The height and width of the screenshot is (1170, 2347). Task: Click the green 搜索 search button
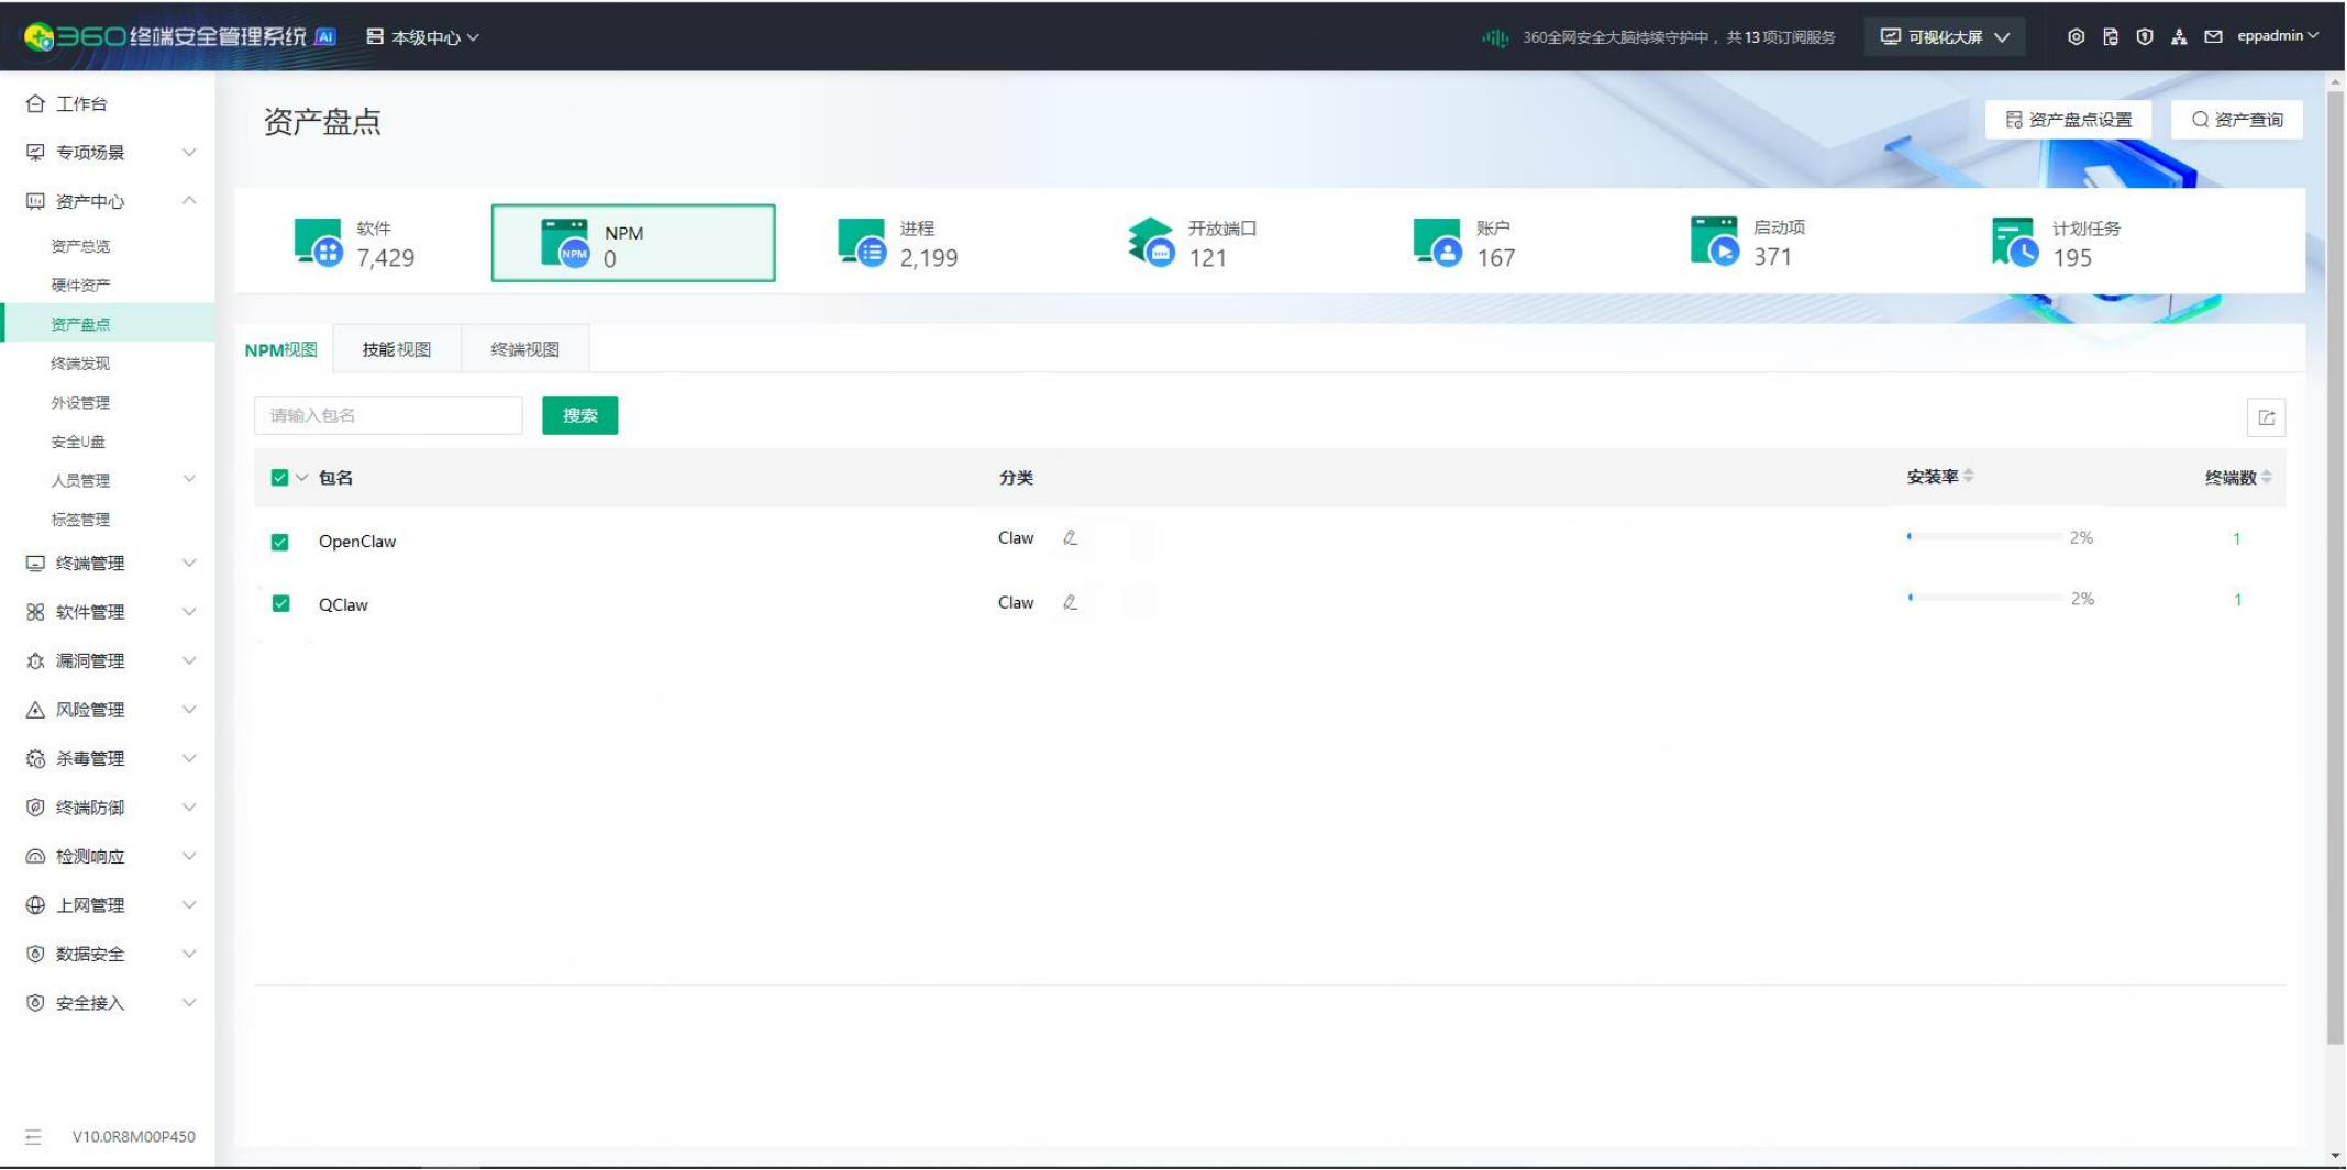(579, 415)
